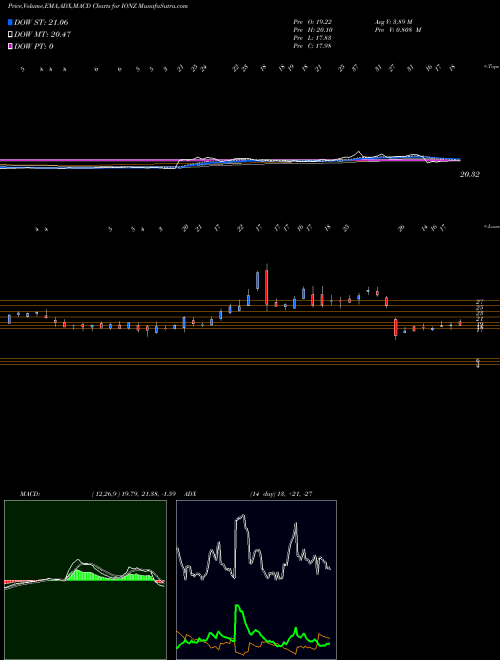500x660 pixels.
Task: Click the magenta DOW PT legend swatch
Action: click(x=10, y=46)
